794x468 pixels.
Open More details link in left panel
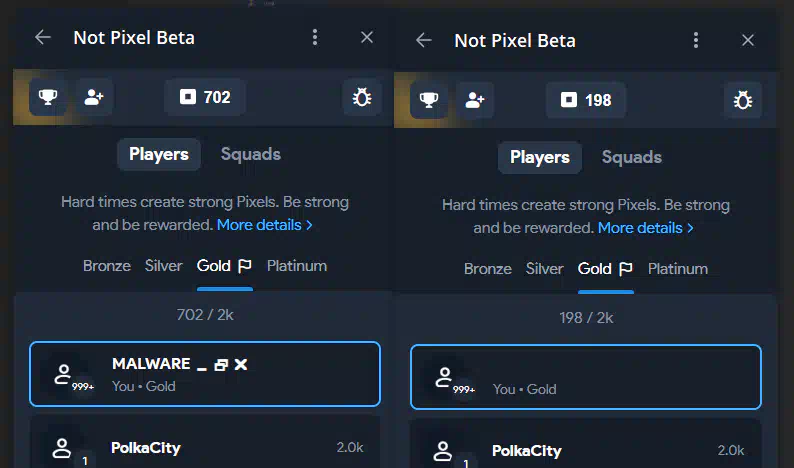point(265,225)
